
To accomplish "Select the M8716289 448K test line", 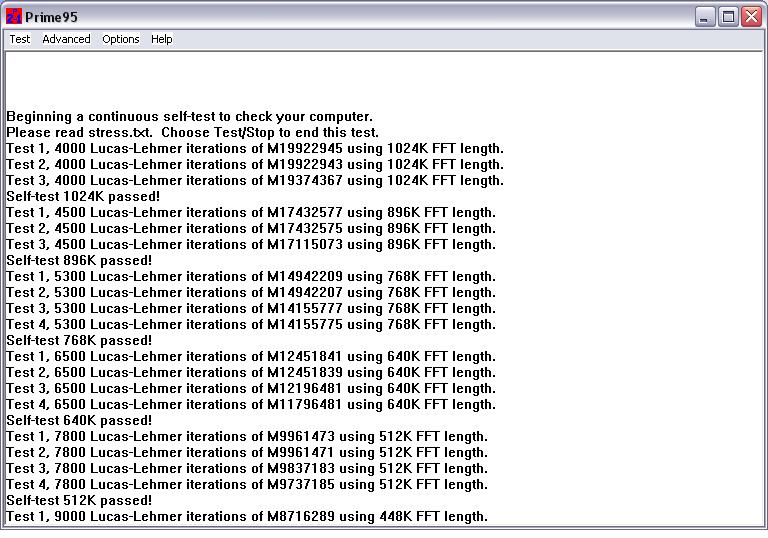I will 247,517.
